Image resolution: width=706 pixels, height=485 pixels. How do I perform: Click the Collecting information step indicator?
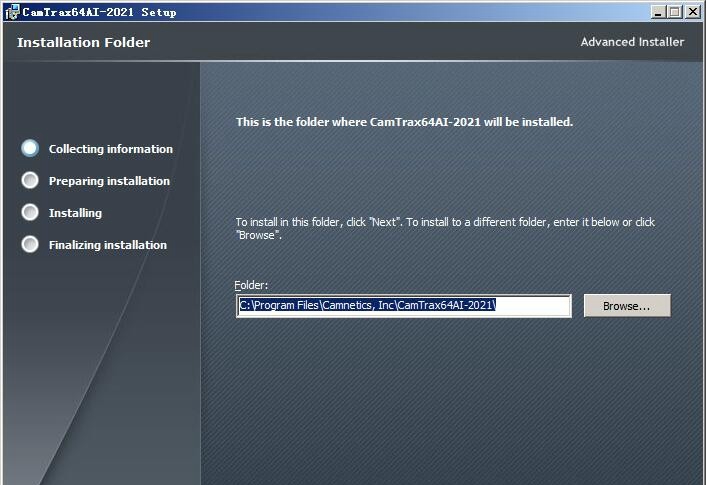point(30,148)
